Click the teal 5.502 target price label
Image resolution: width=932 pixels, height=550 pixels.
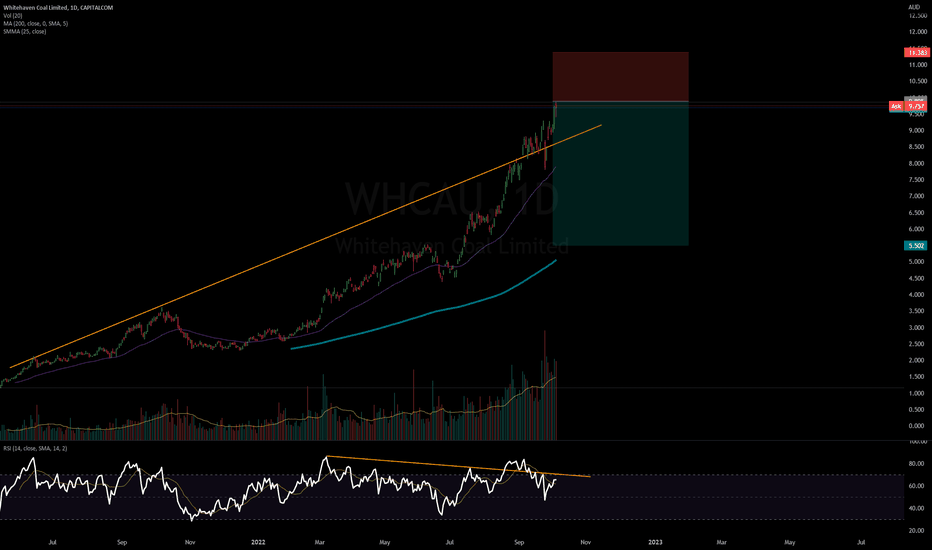coord(916,245)
